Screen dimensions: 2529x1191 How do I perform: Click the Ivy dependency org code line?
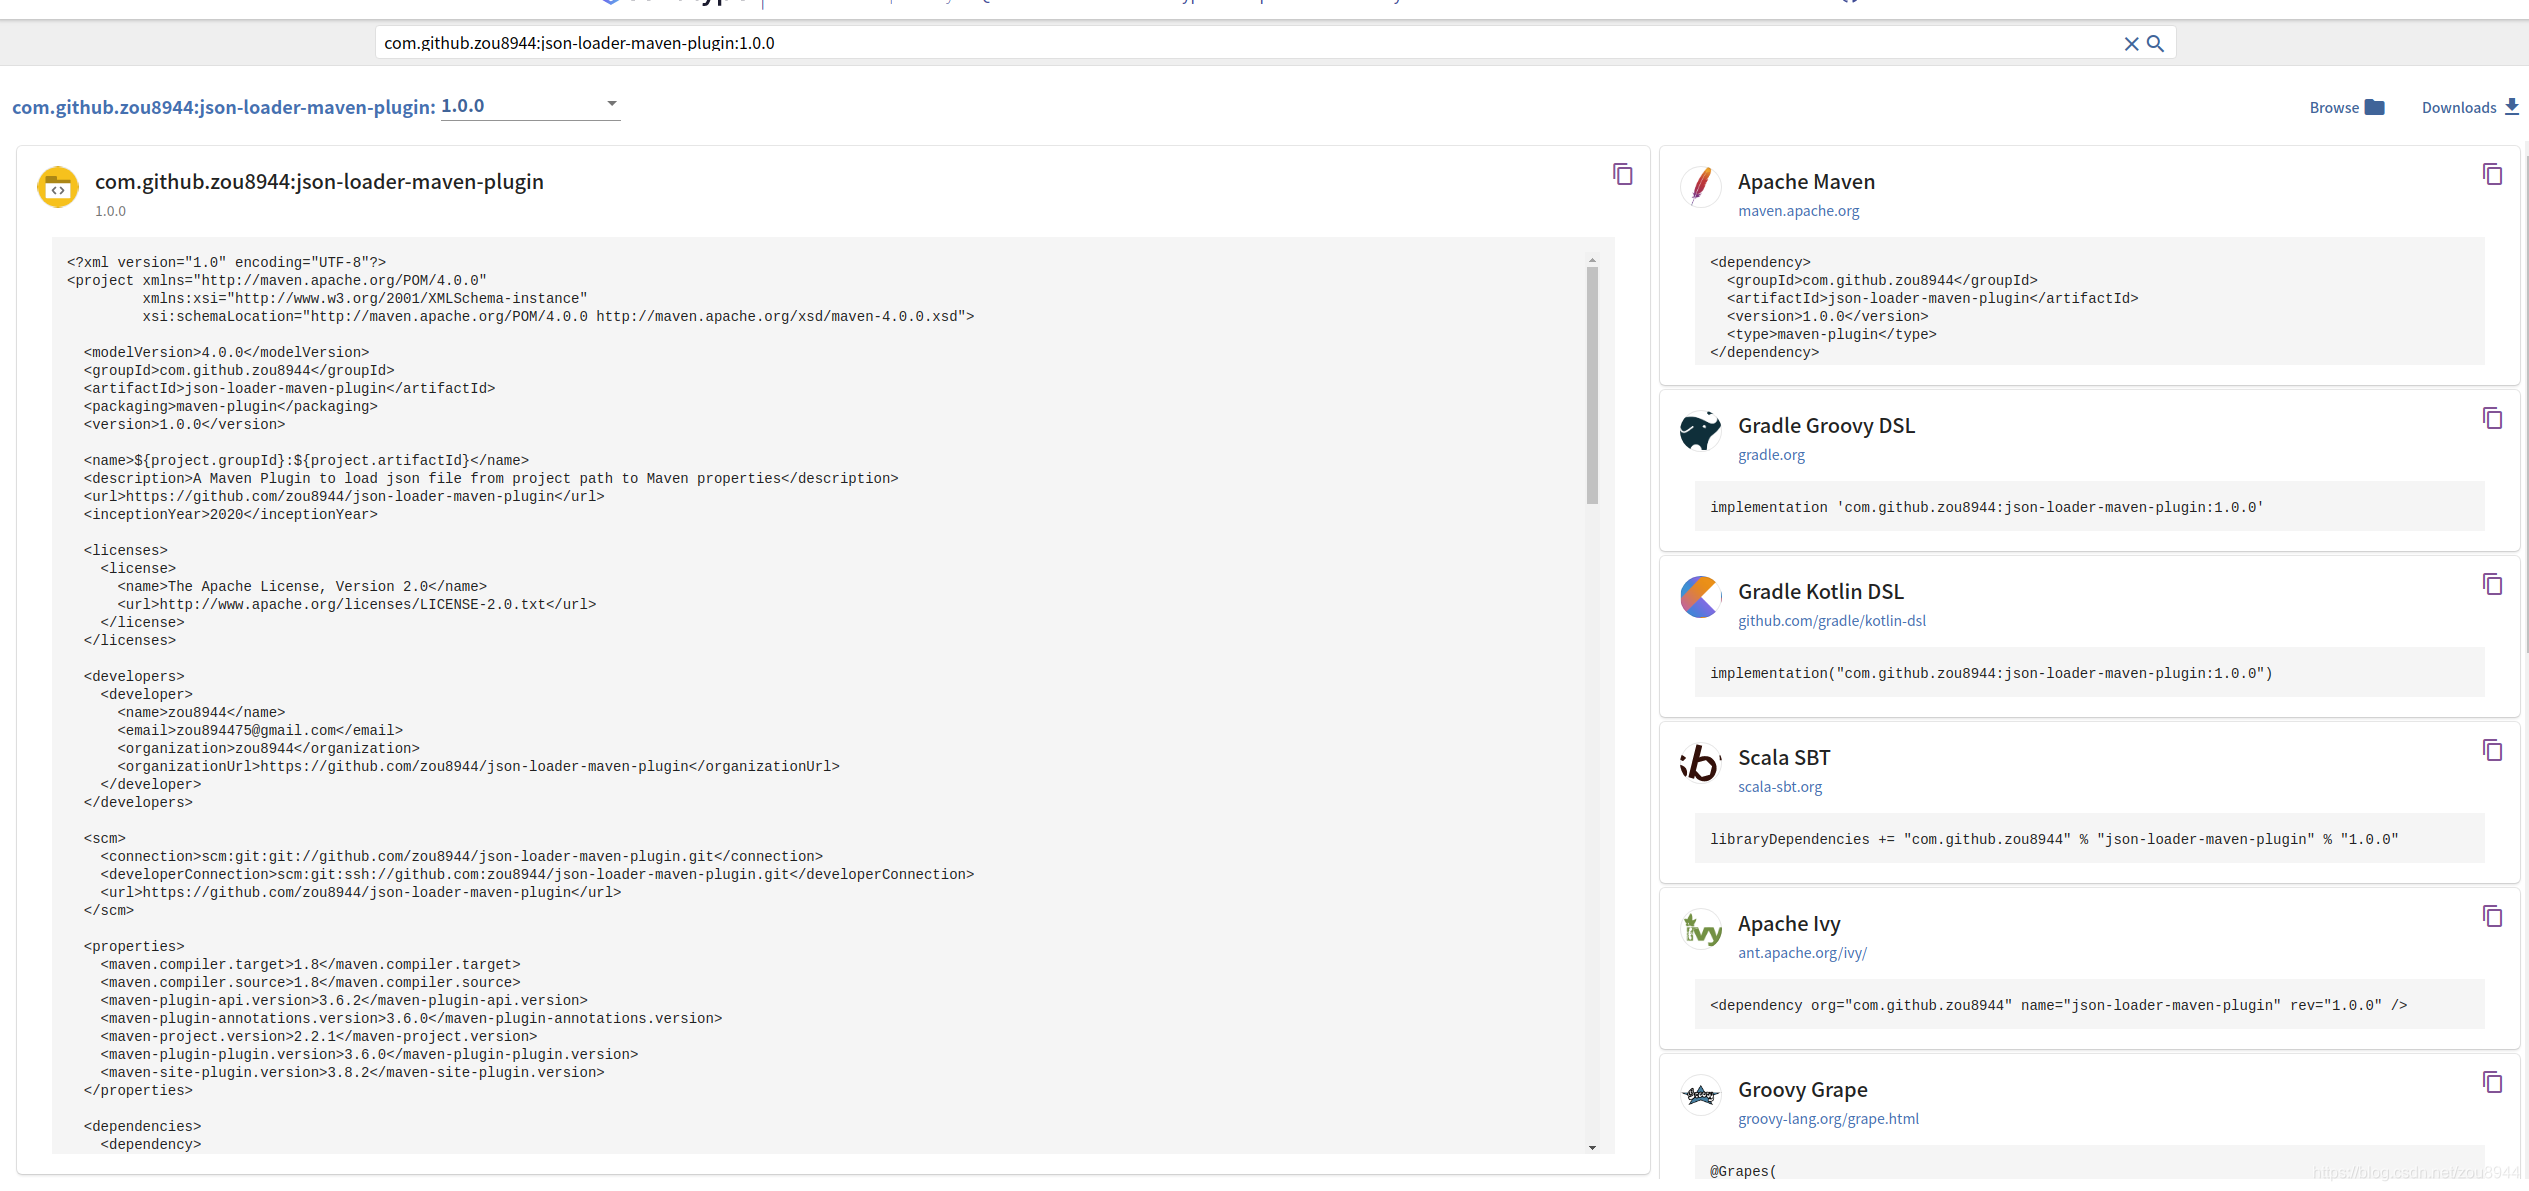point(2058,1005)
